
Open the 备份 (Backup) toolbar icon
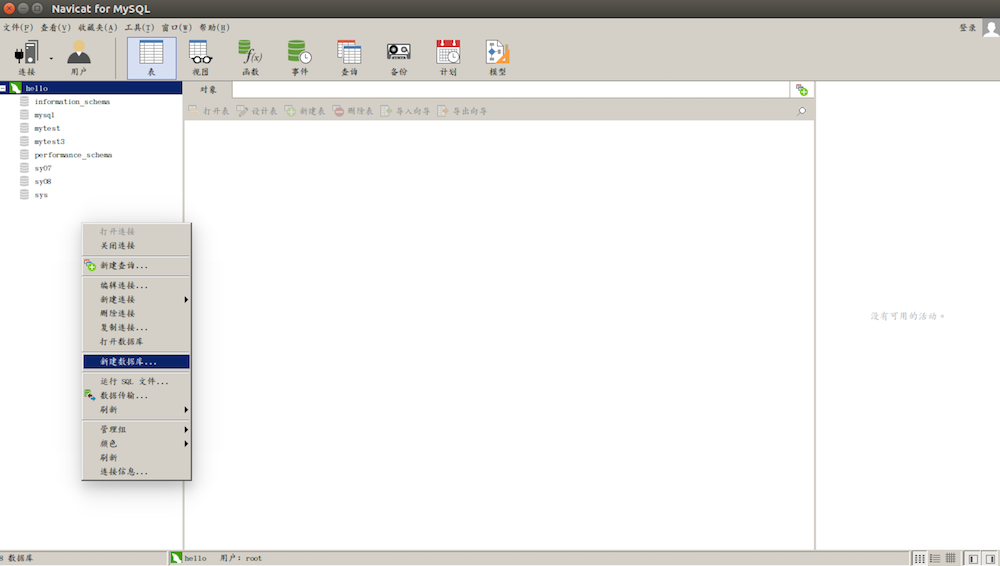coord(398,58)
